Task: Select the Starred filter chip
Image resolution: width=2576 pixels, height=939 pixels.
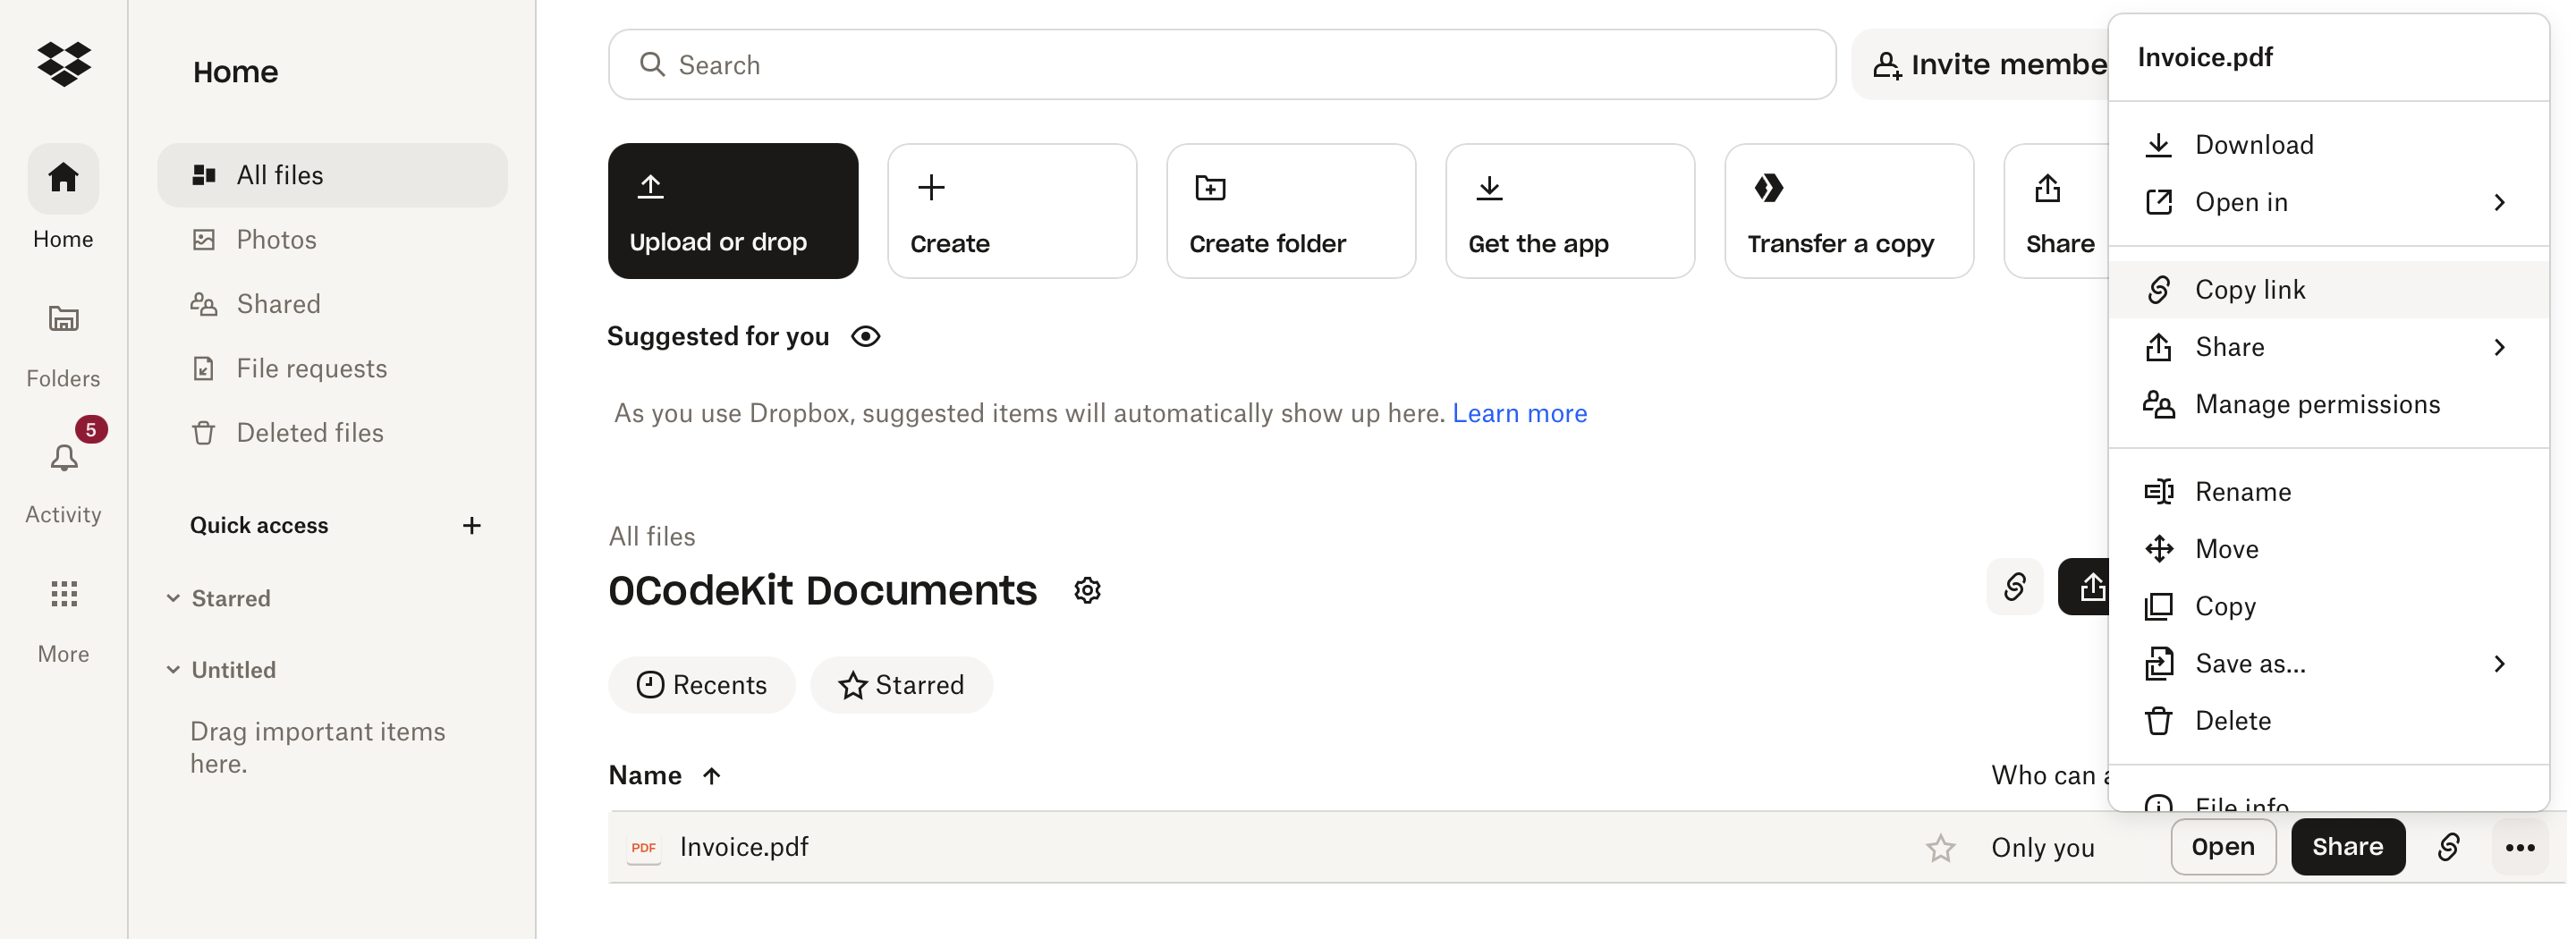Action: (901, 685)
